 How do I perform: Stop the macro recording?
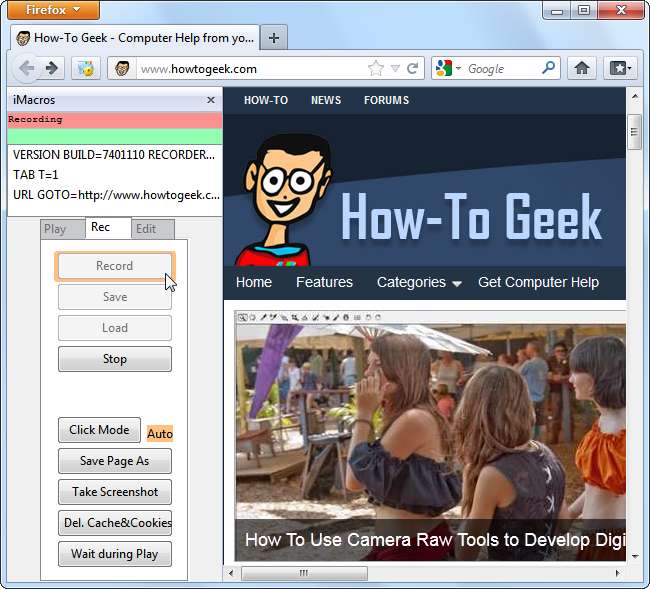point(114,359)
